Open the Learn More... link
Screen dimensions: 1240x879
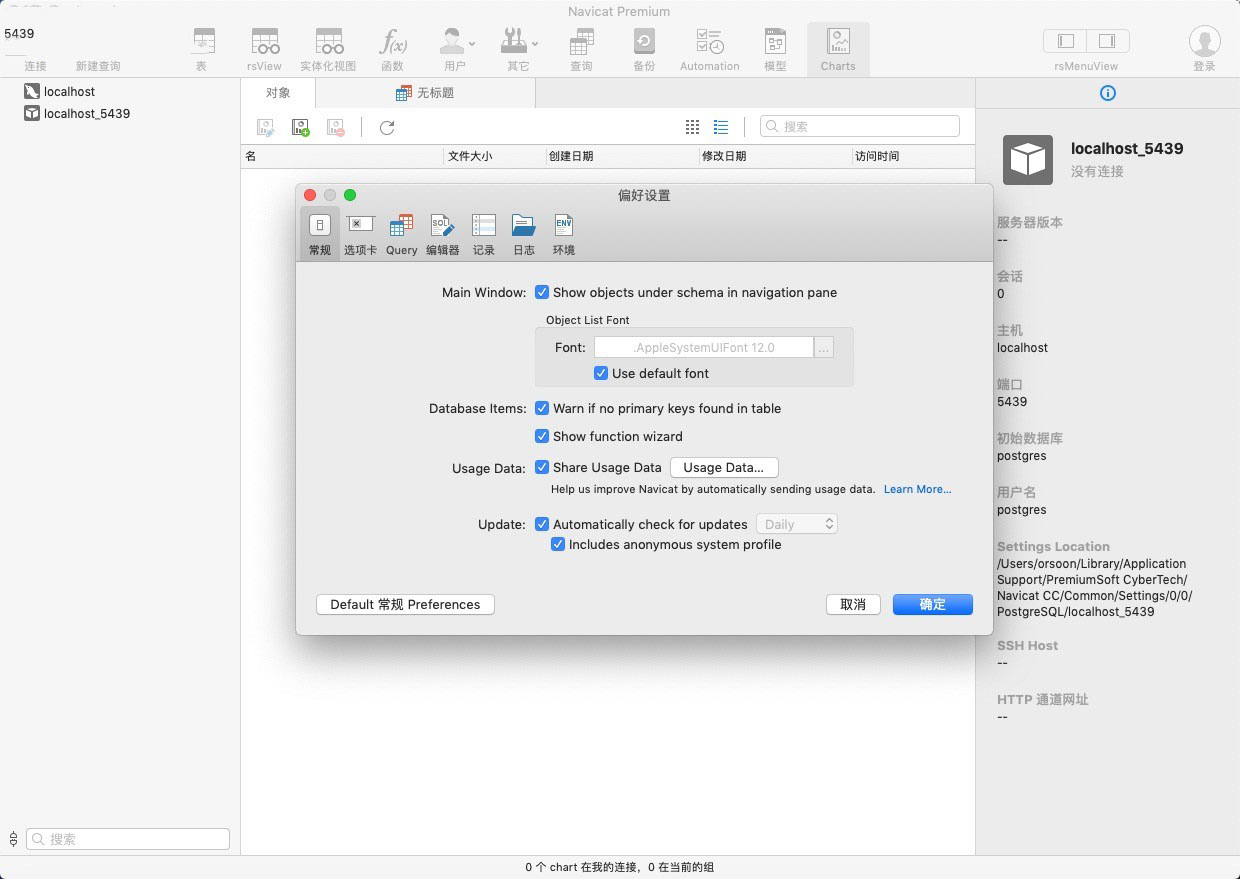pyautogui.click(x=917, y=489)
